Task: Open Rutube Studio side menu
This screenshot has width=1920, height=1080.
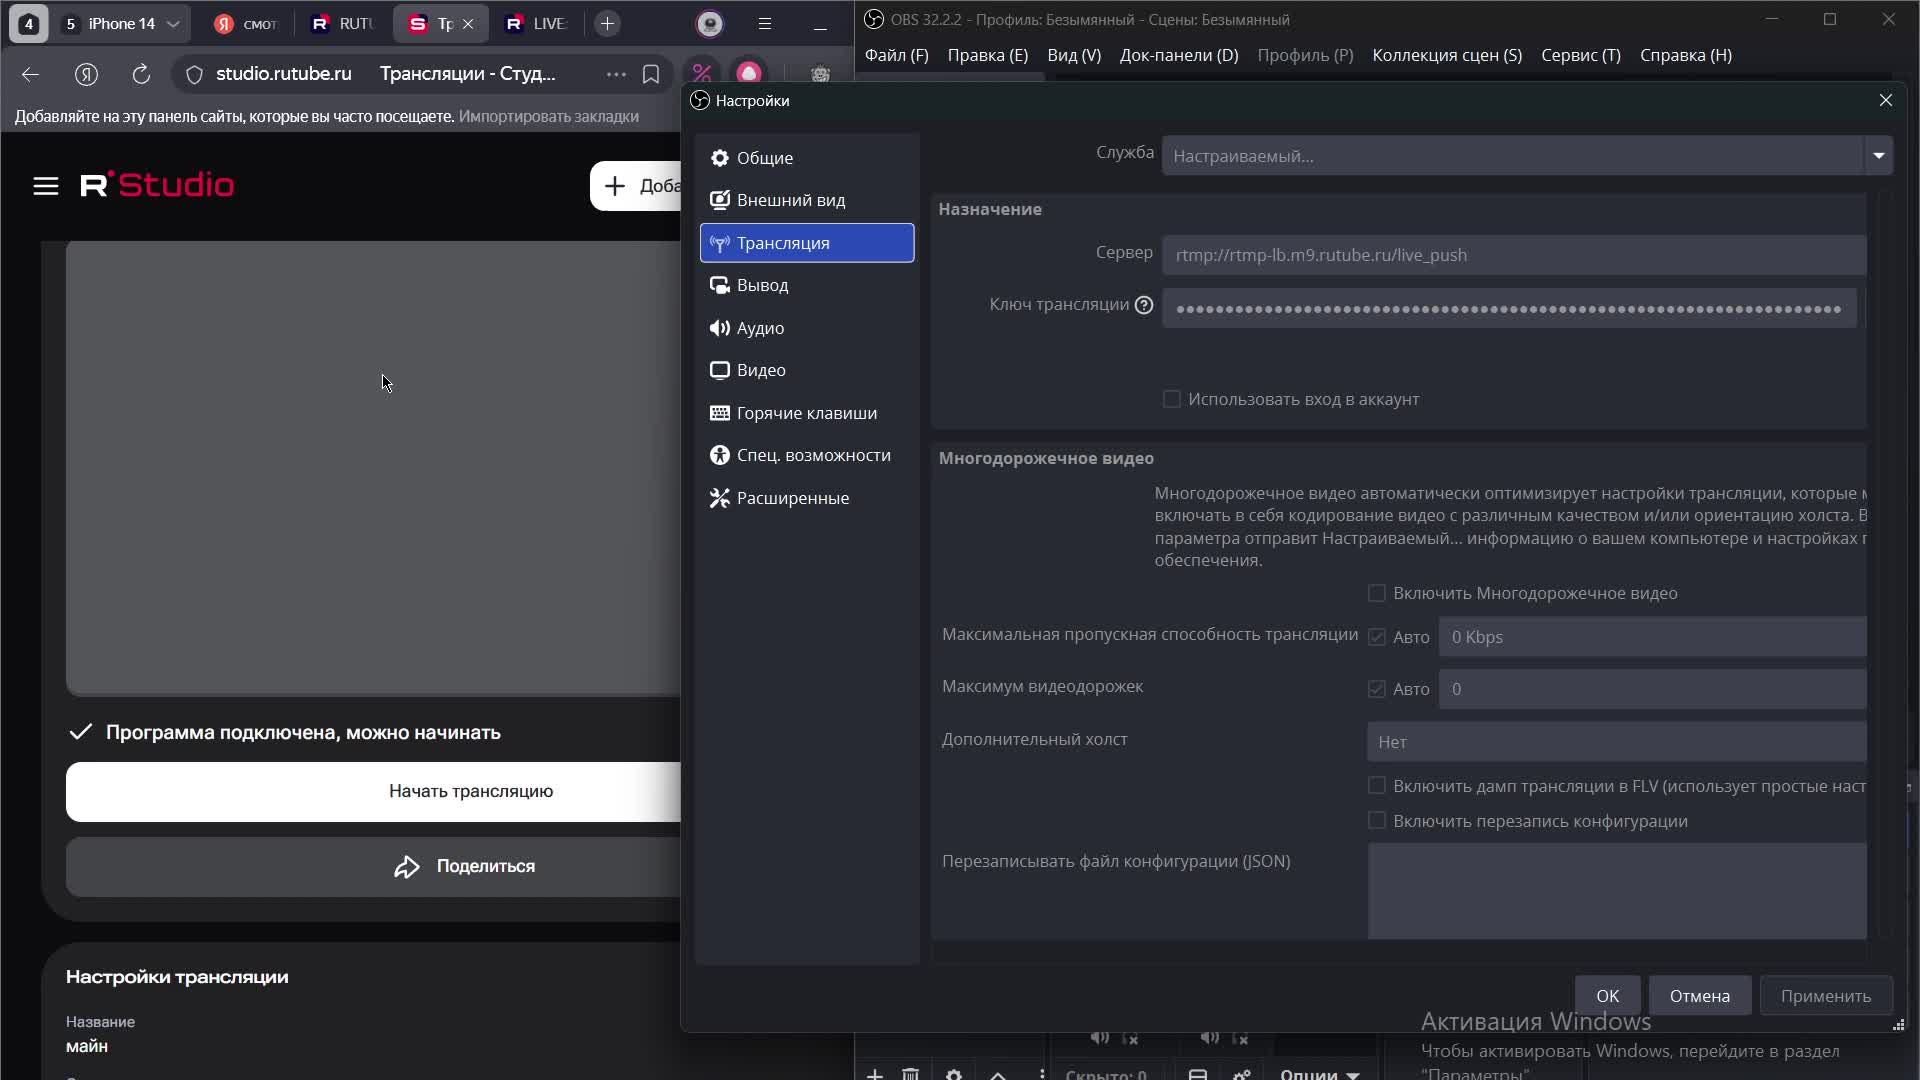Action: pos(46,186)
